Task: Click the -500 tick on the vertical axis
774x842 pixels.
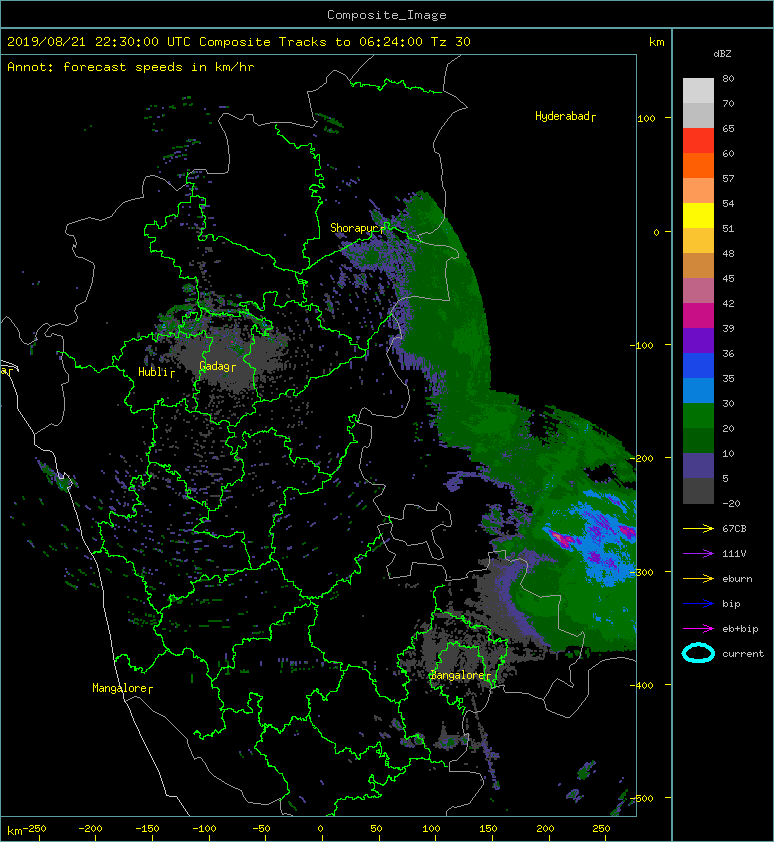Action: tap(642, 799)
